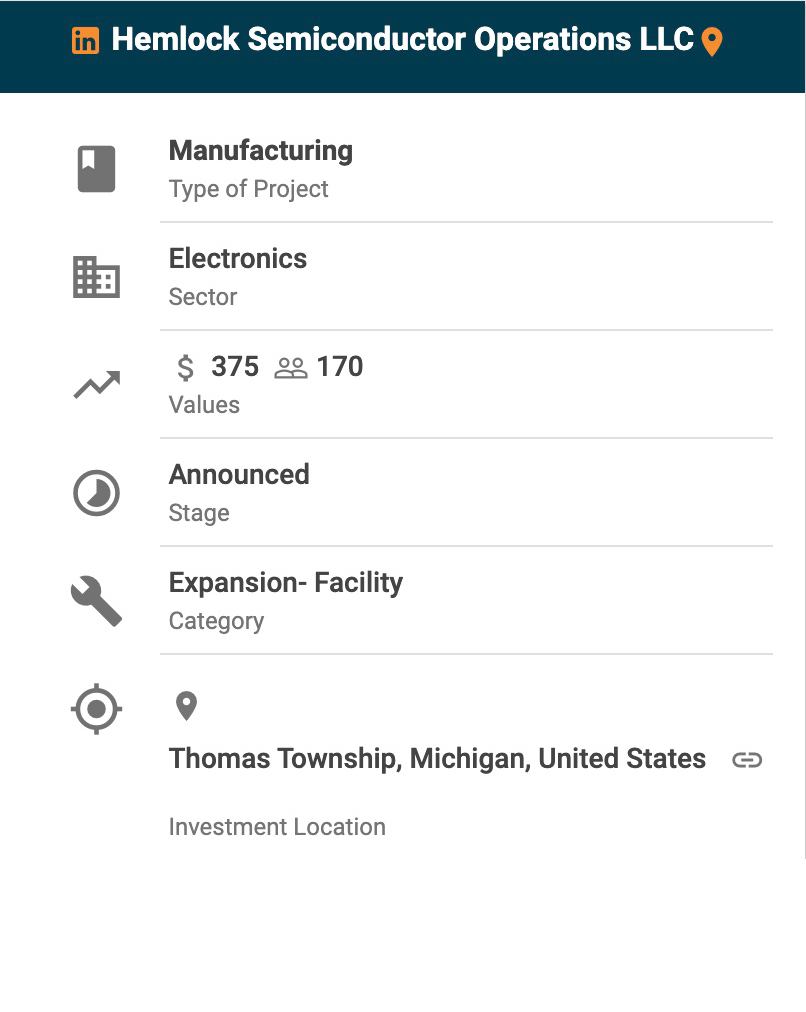
Task: Click the trending-up arrow icon beside Values
Action: click(x=97, y=385)
